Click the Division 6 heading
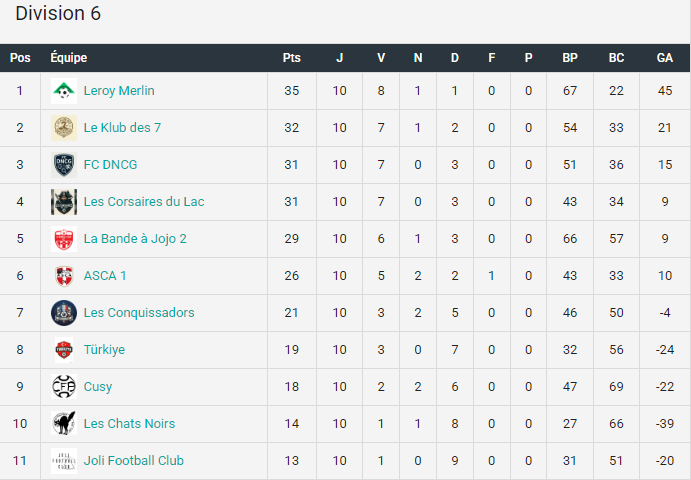Screen dimensions: 691x480 click(x=58, y=13)
